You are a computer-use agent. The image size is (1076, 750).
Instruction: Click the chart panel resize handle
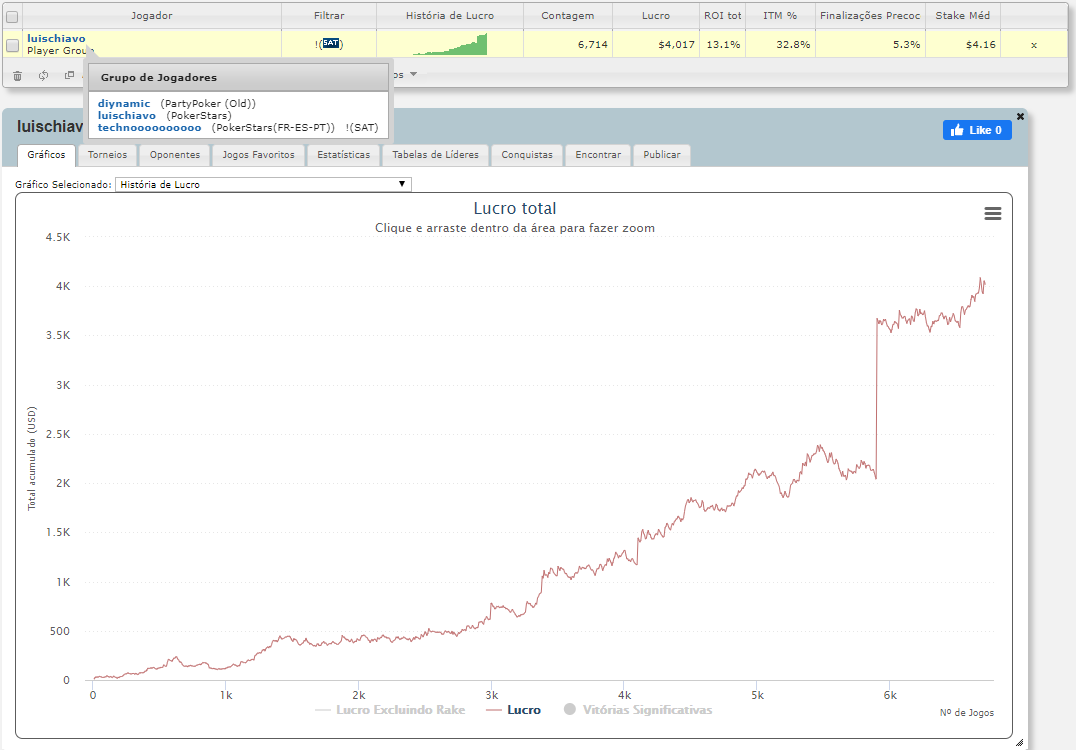[x=1019, y=742]
